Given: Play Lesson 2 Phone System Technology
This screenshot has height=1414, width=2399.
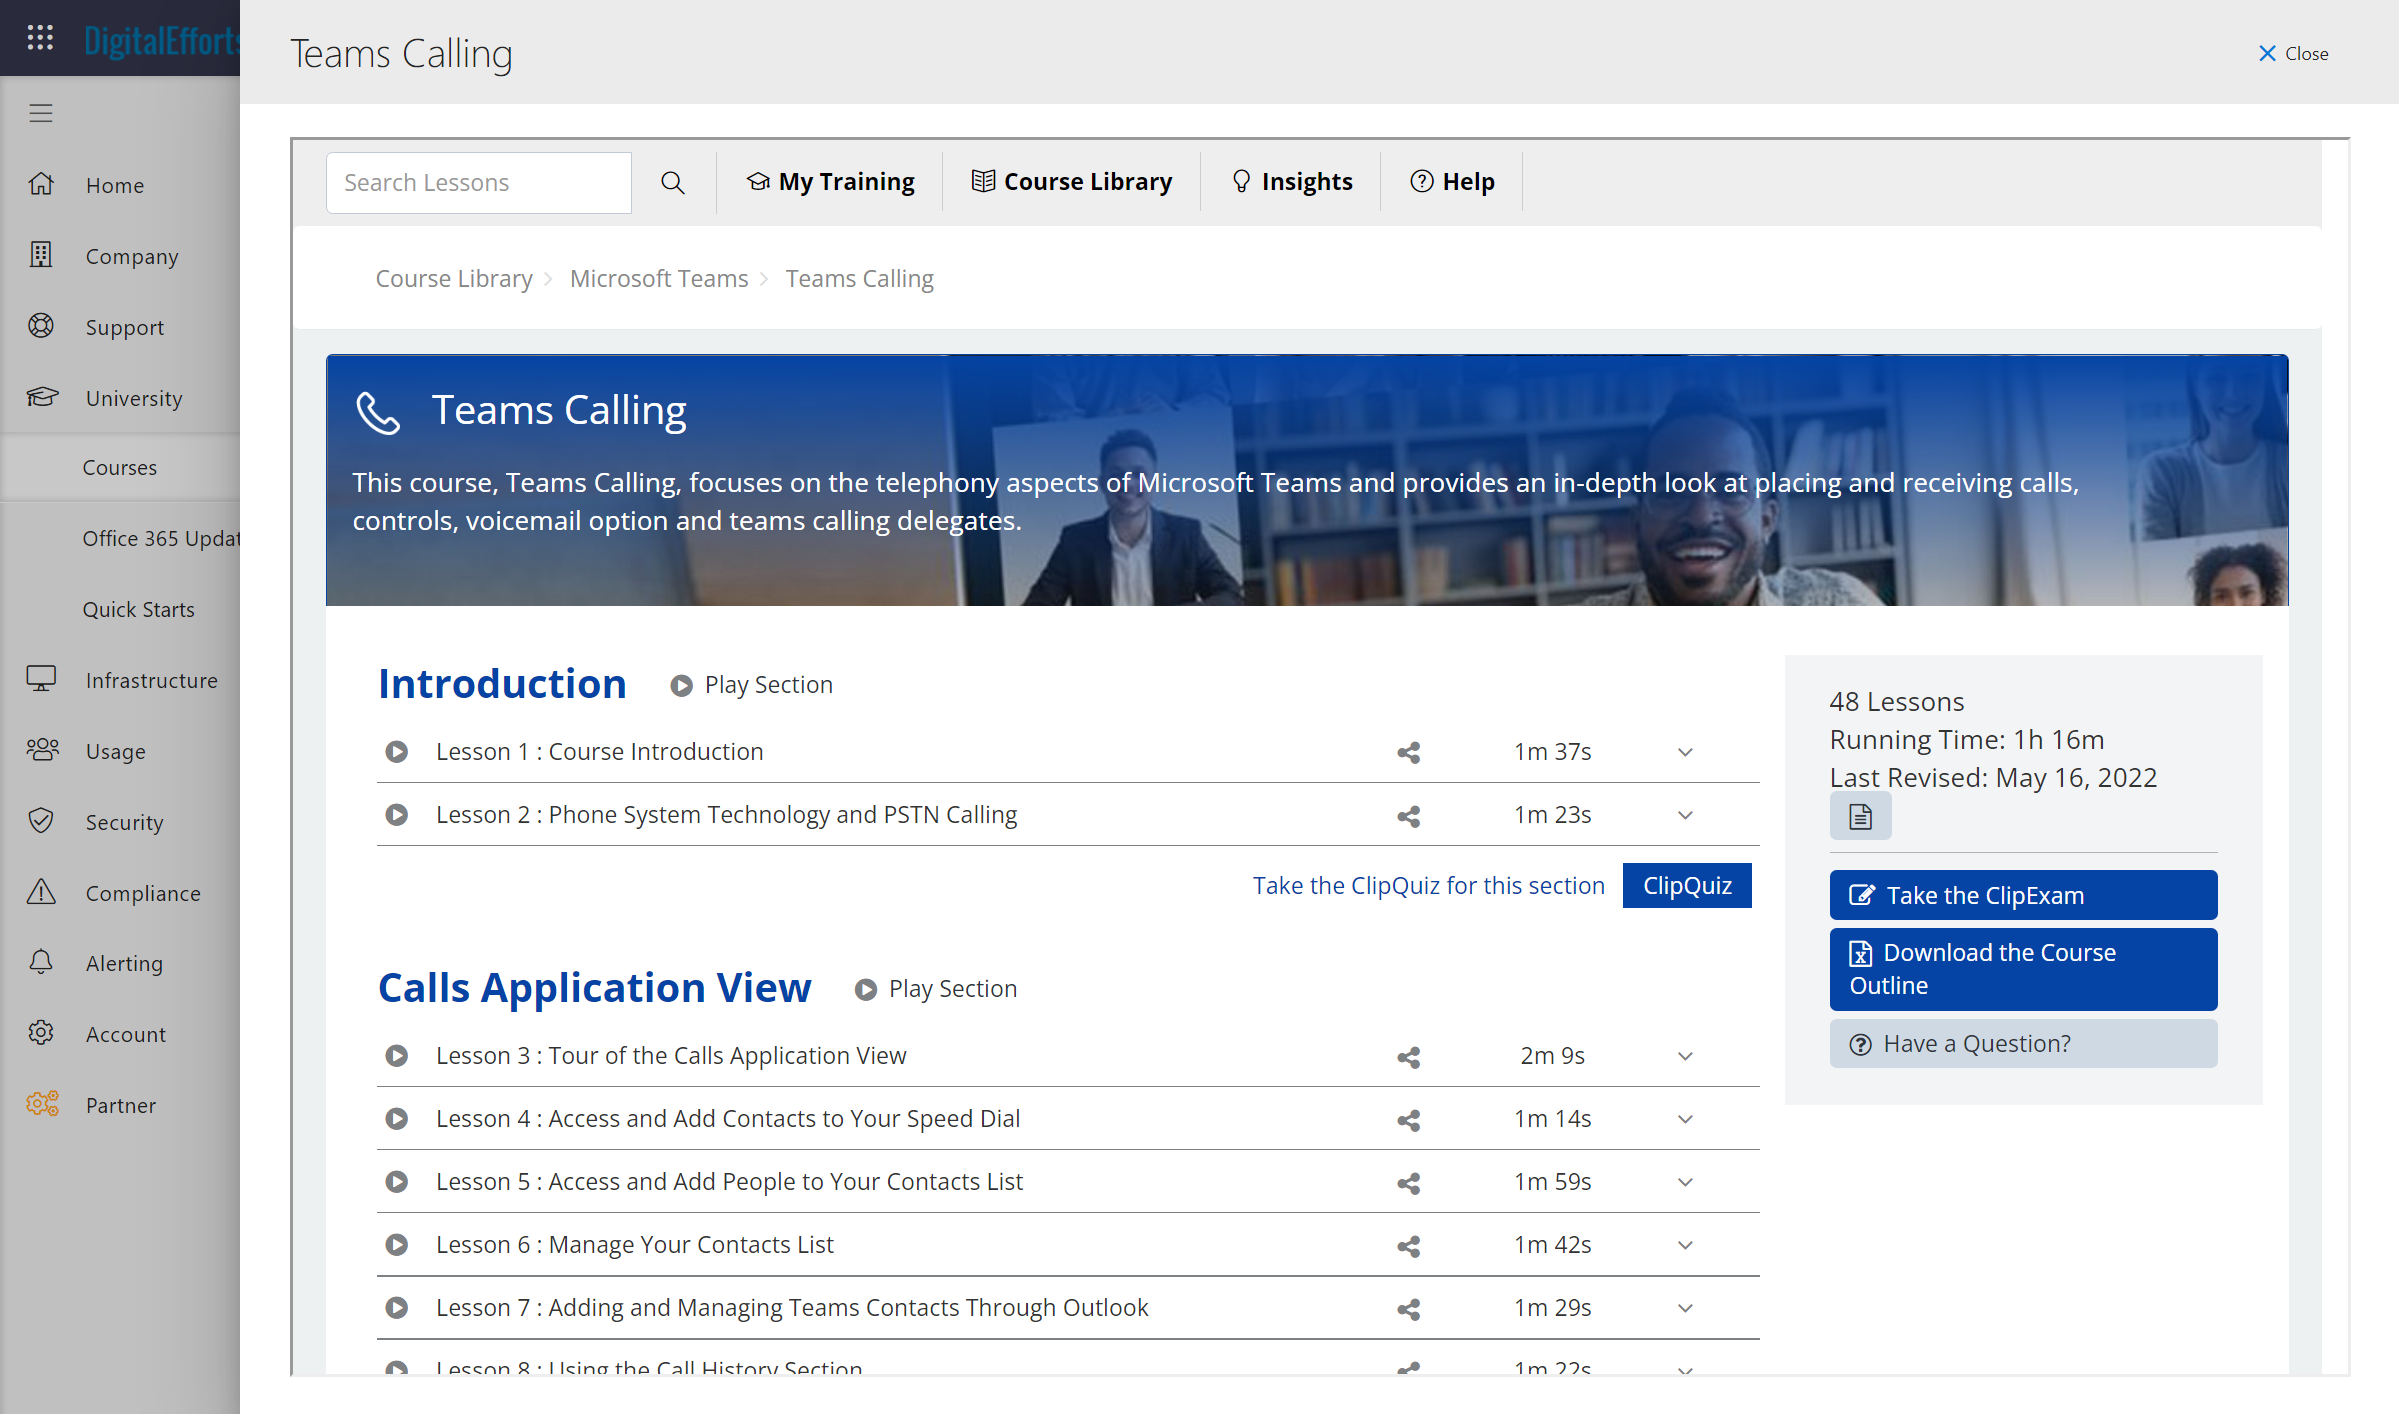Looking at the screenshot, I should coord(397,815).
